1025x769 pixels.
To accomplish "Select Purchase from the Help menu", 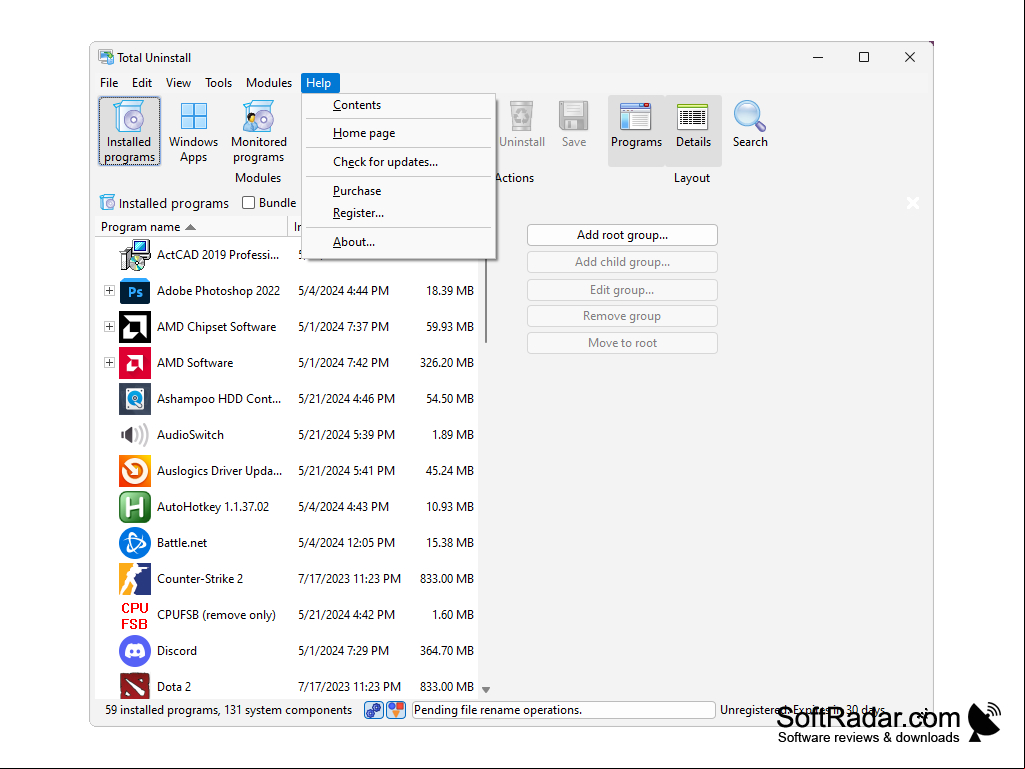I will (398, 191).
